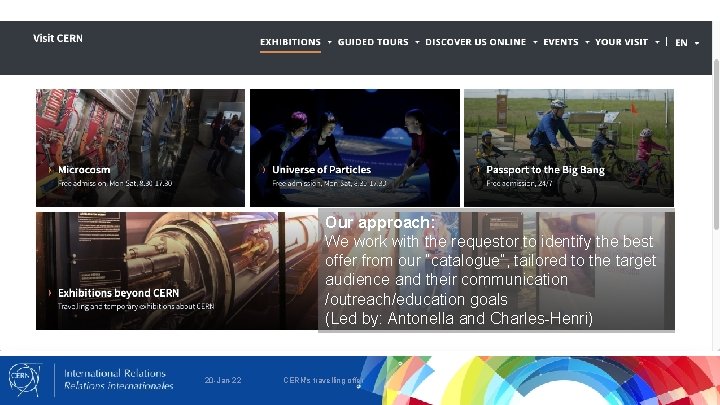Click the CERN logo in footer

click(25, 380)
